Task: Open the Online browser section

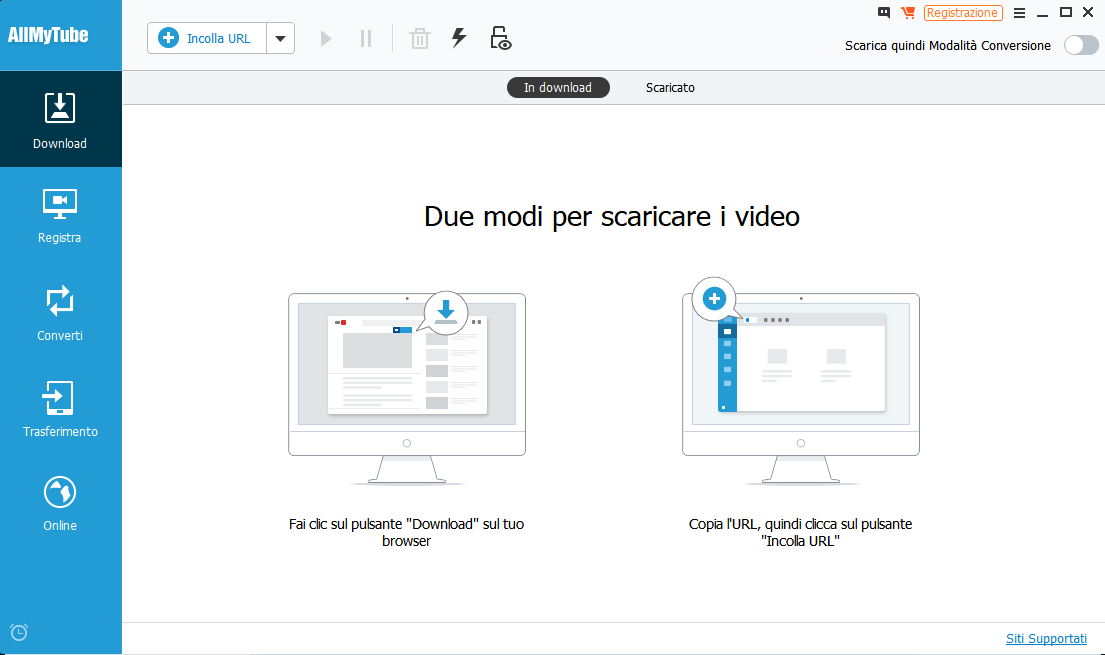Action: click(60, 503)
